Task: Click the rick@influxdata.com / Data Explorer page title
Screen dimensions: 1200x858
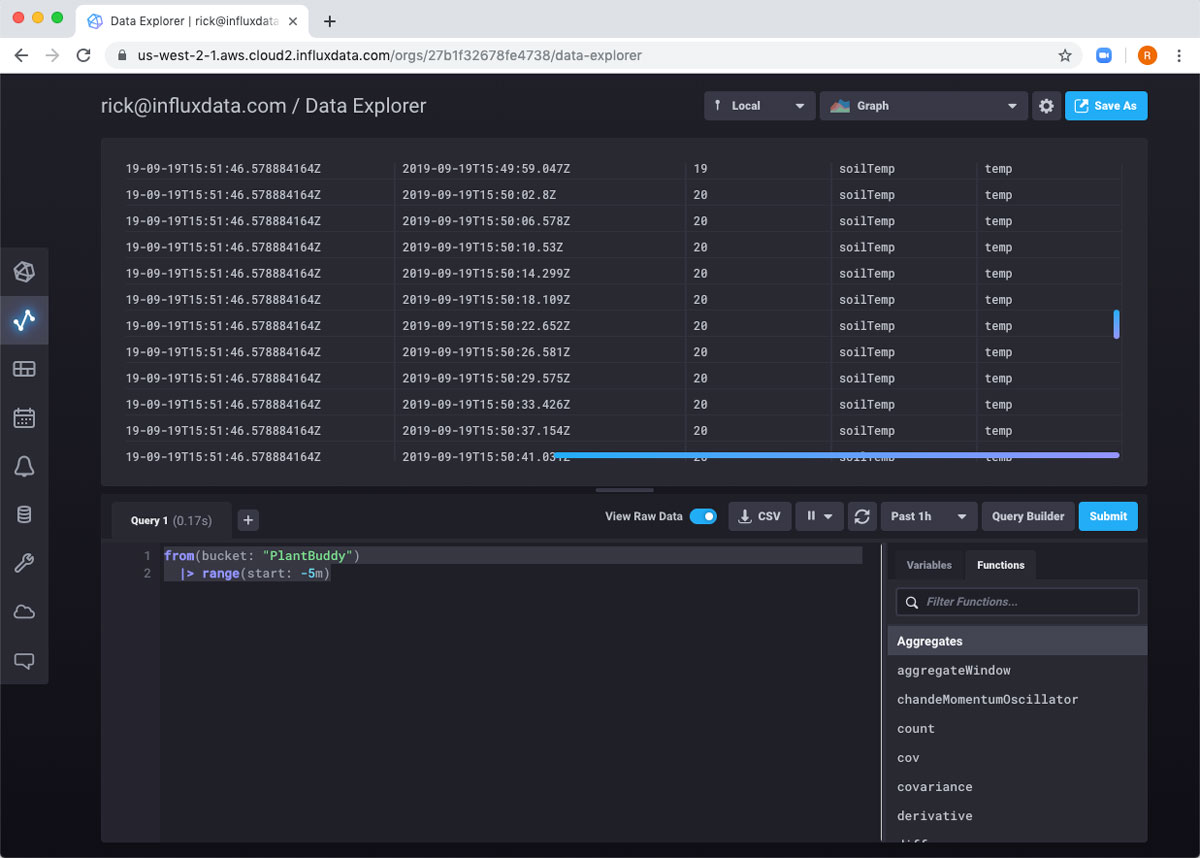Action: click(x=263, y=106)
